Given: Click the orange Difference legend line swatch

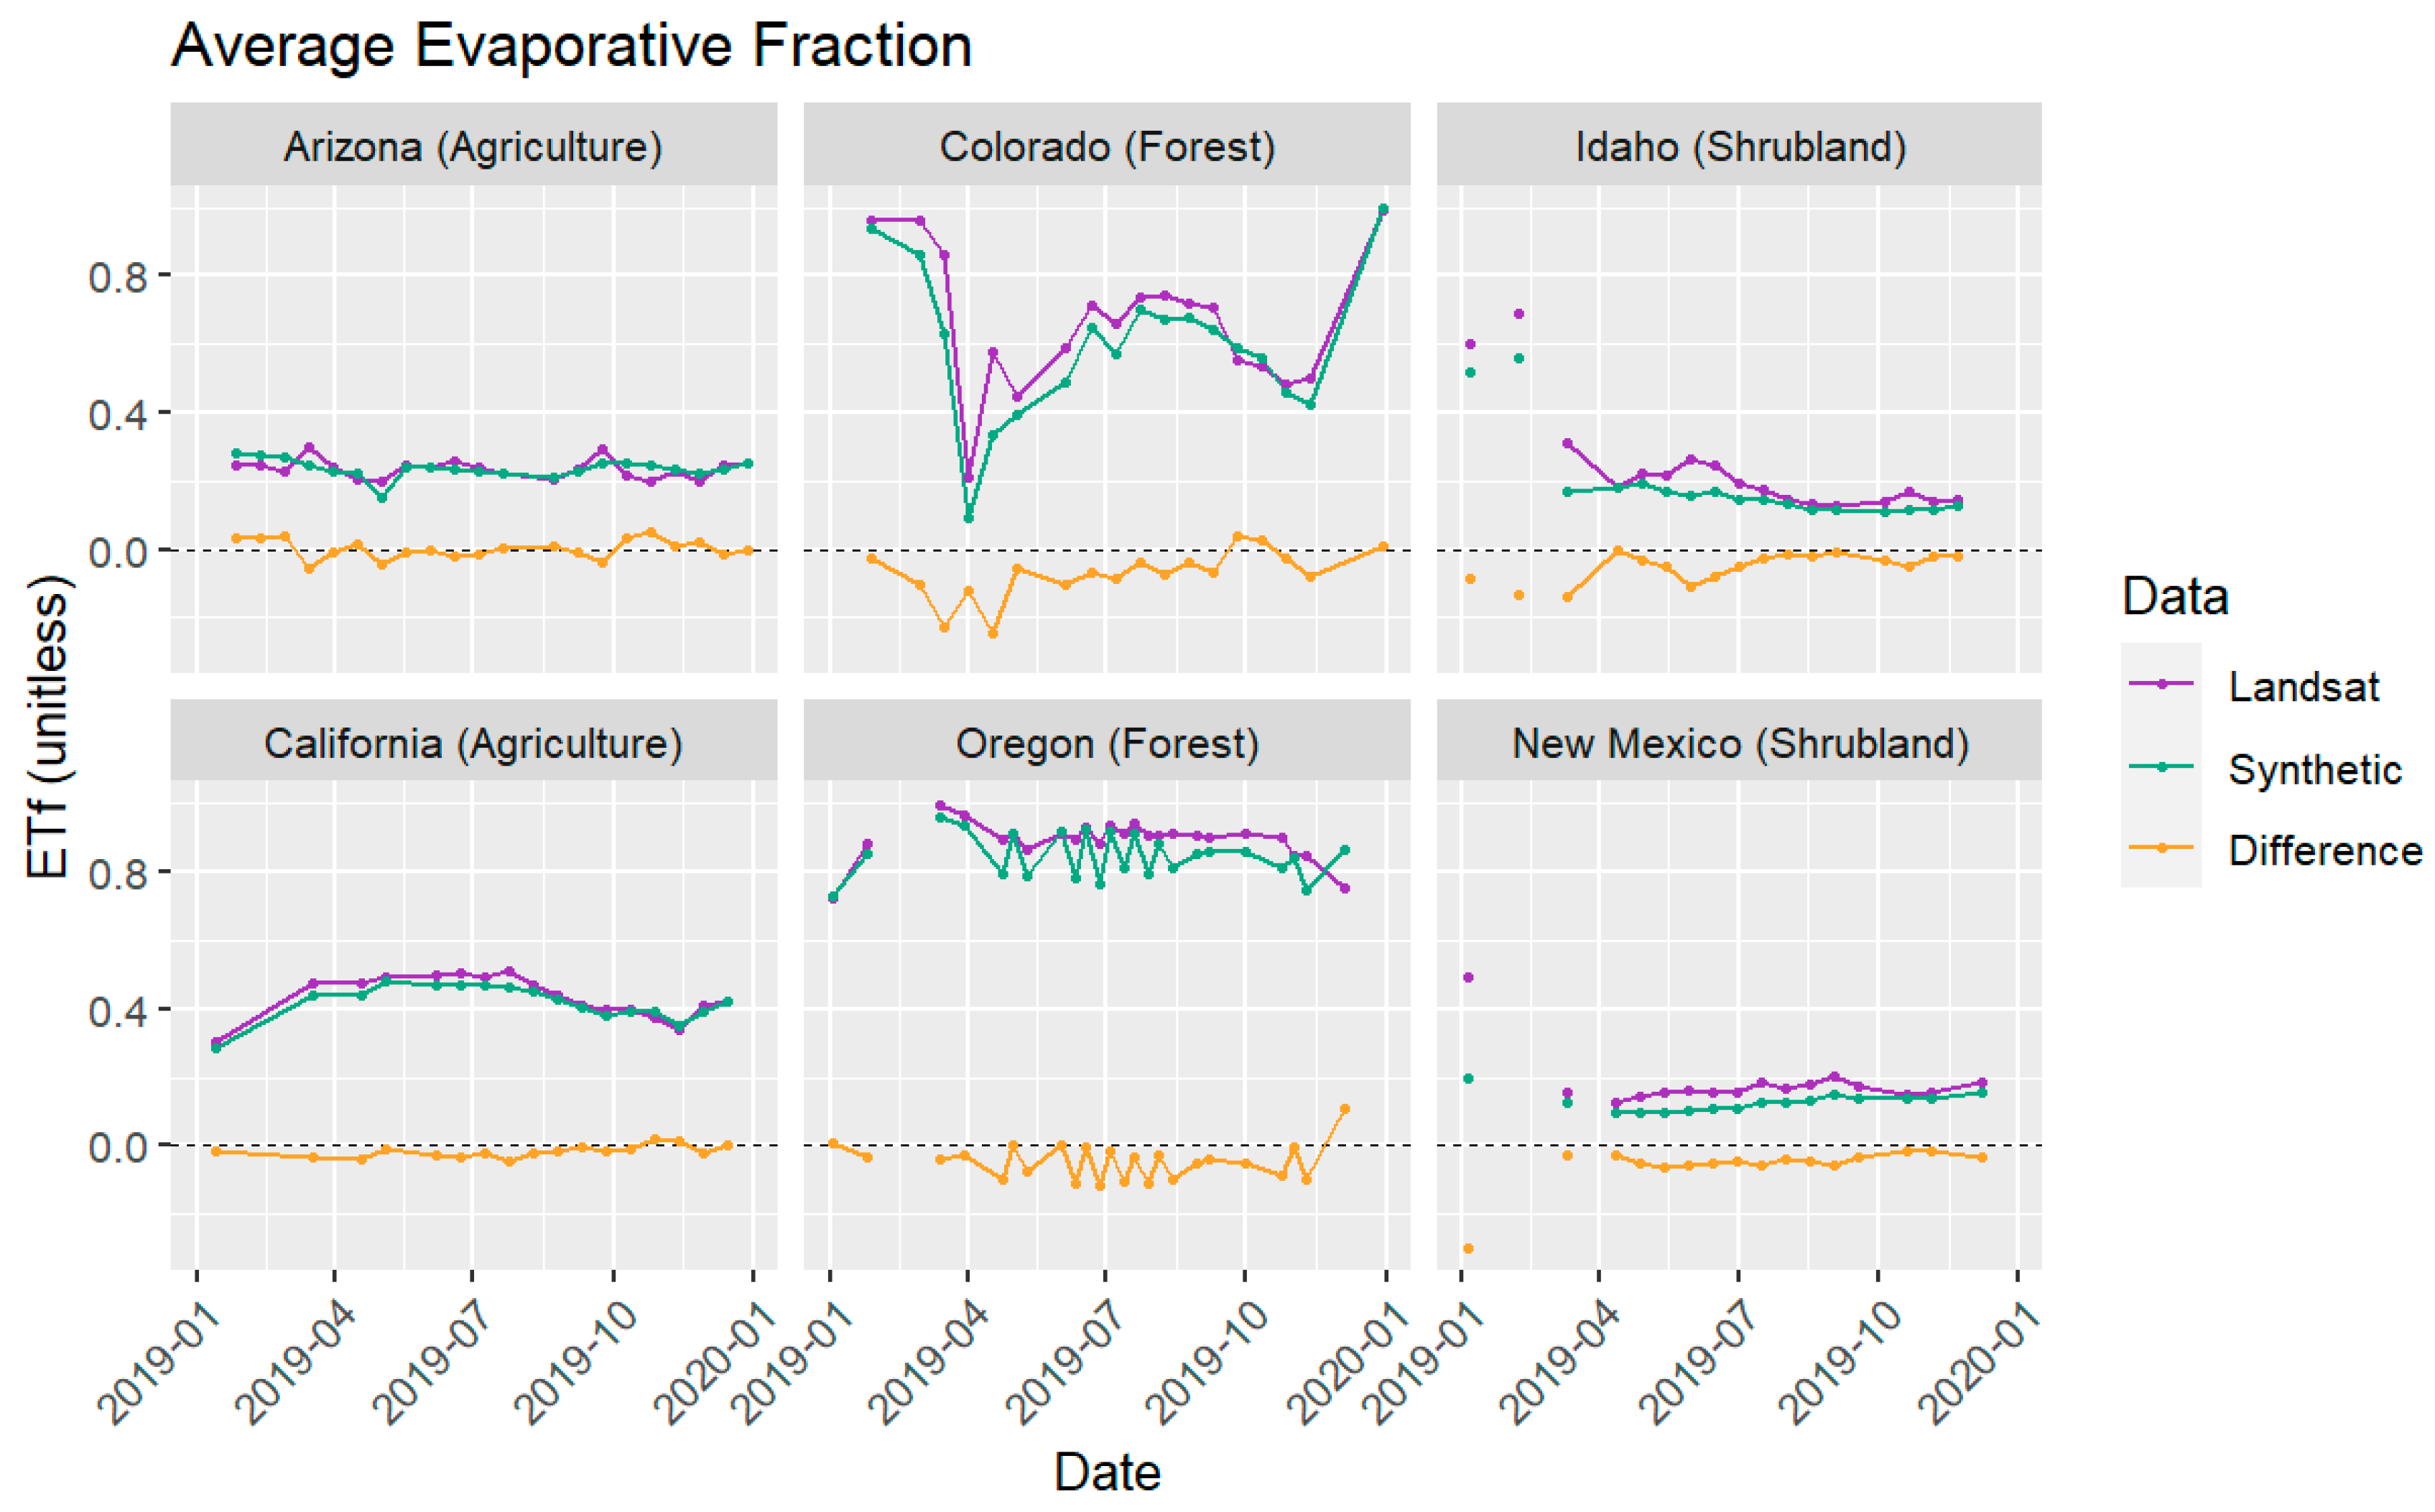Looking at the screenshot, I should [x=2160, y=848].
